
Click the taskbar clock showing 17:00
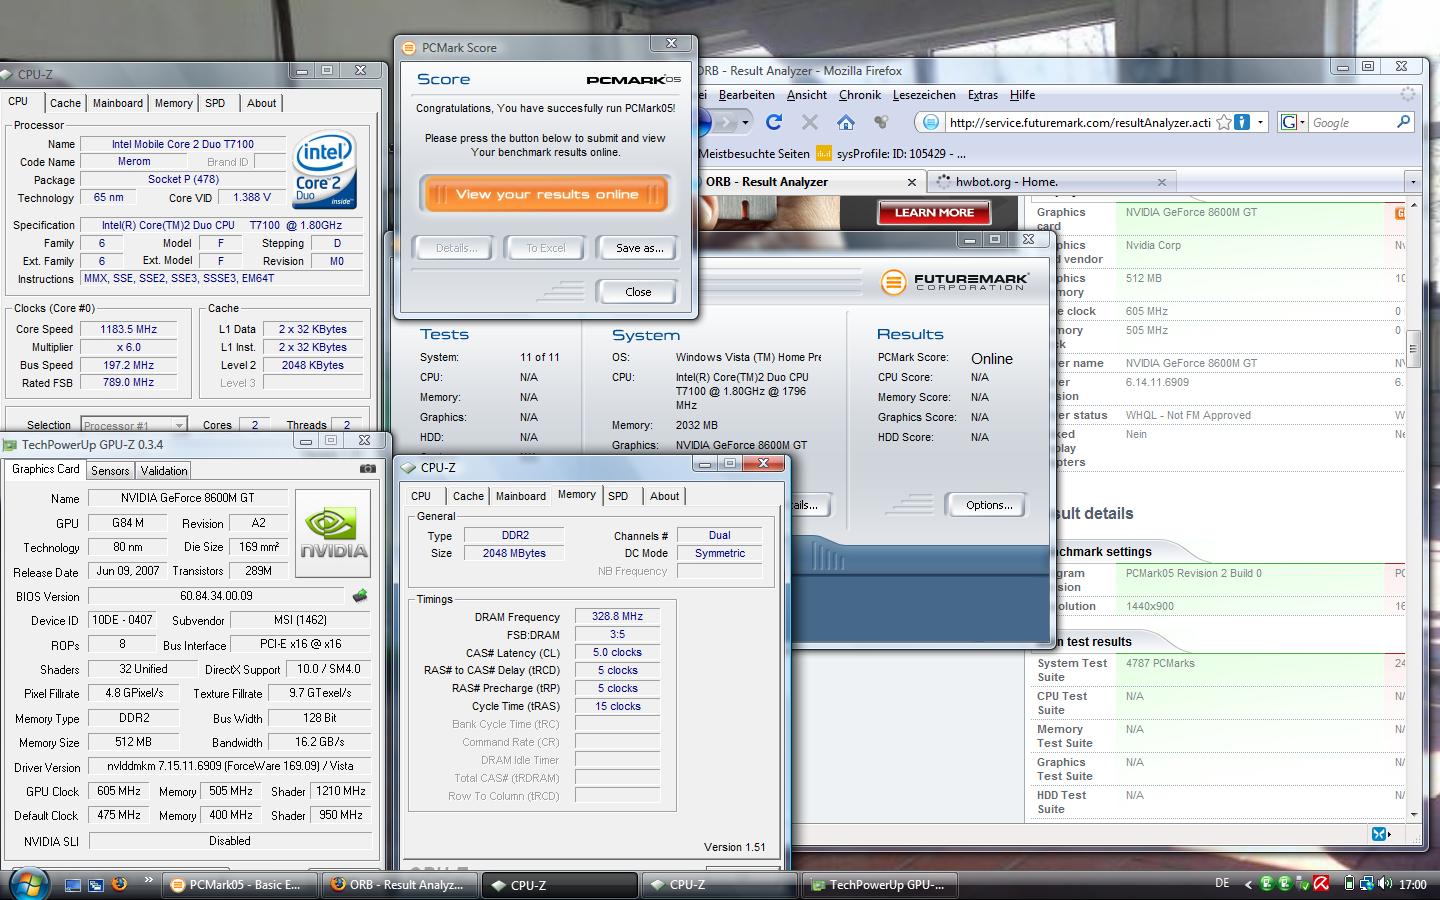pos(1412,884)
